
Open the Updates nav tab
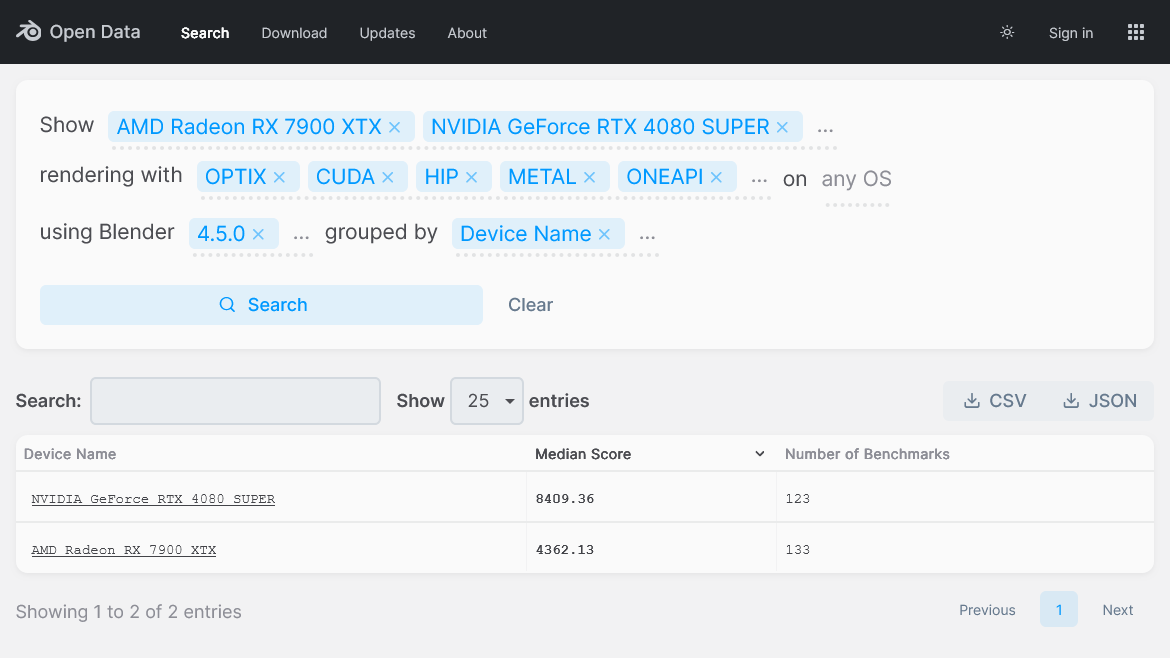[x=387, y=33]
